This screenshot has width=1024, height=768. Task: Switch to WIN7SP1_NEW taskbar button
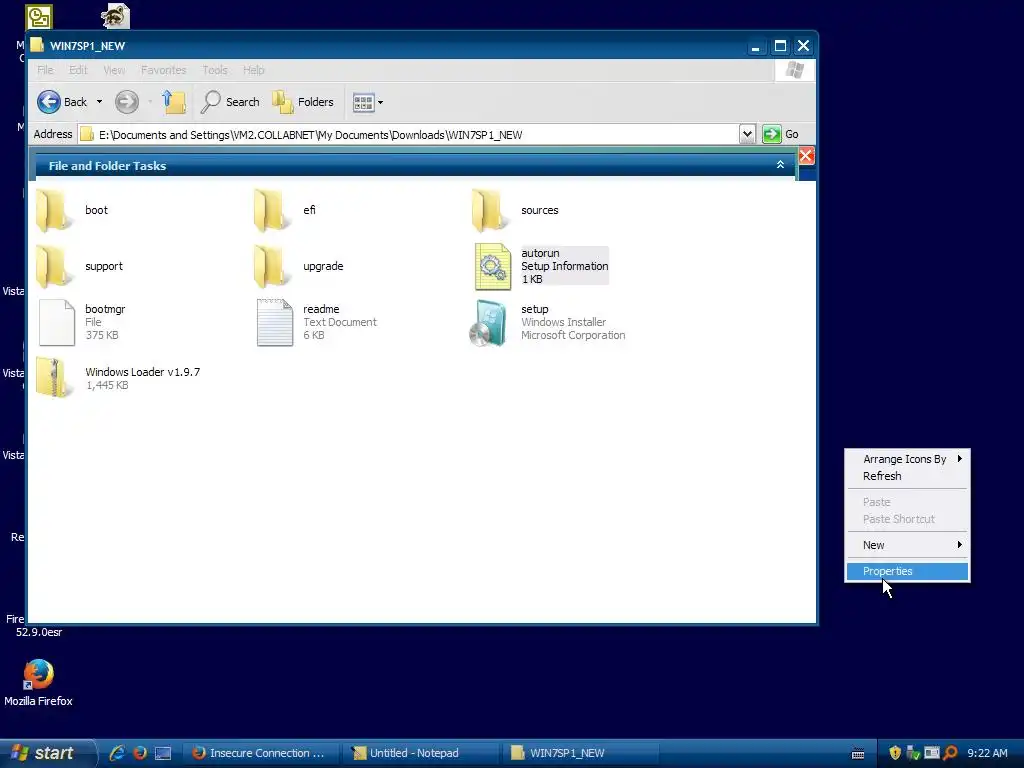(x=581, y=753)
